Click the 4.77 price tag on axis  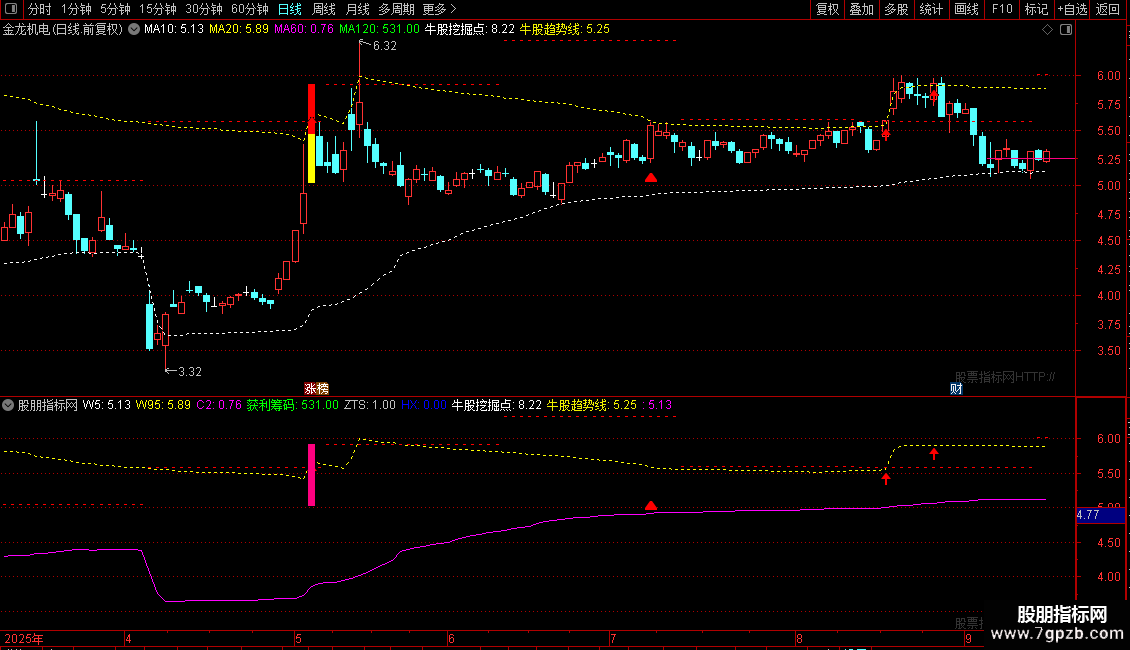pyautogui.click(x=1100, y=515)
